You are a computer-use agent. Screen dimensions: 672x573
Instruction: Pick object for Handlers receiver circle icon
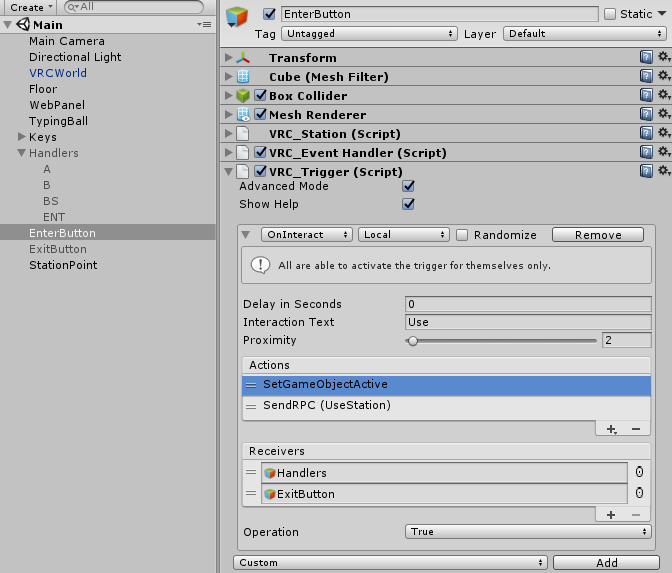pyautogui.click(x=639, y=472)
